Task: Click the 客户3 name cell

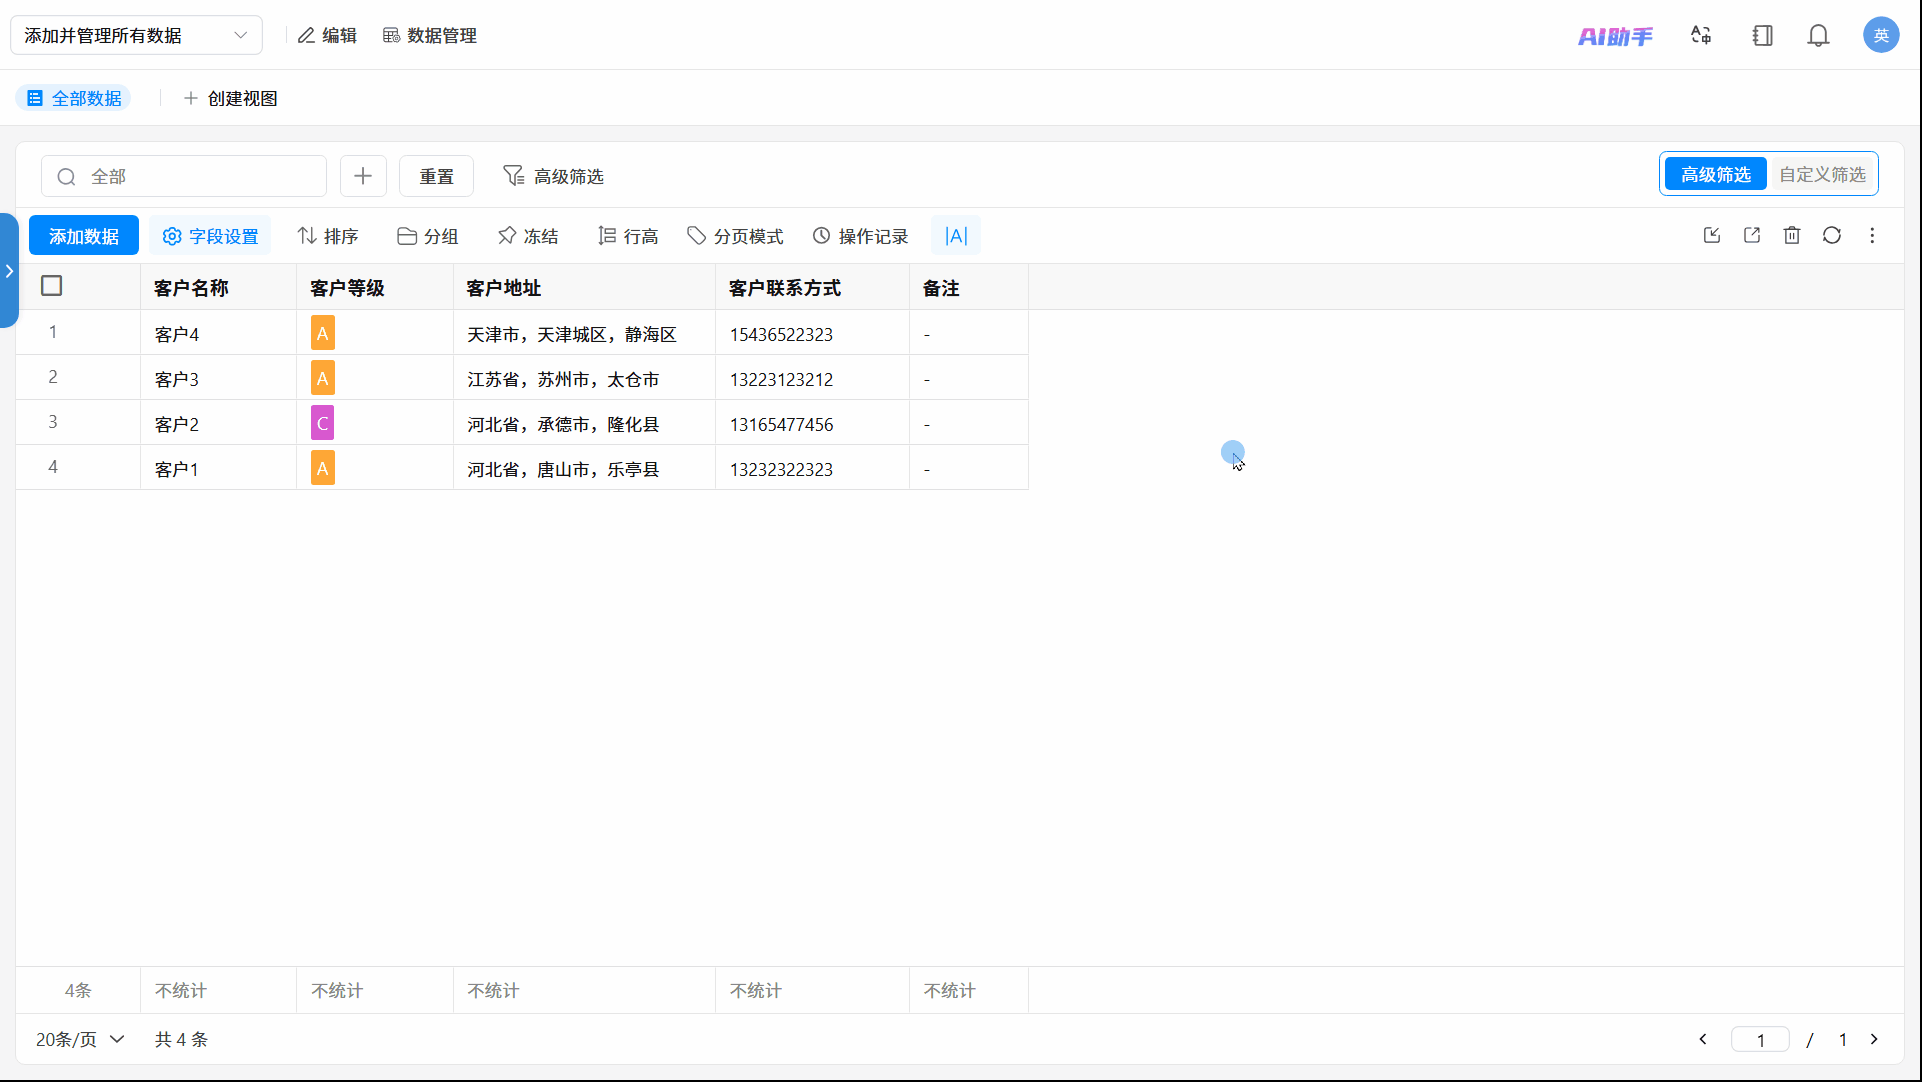Action: tap(219, 378)
